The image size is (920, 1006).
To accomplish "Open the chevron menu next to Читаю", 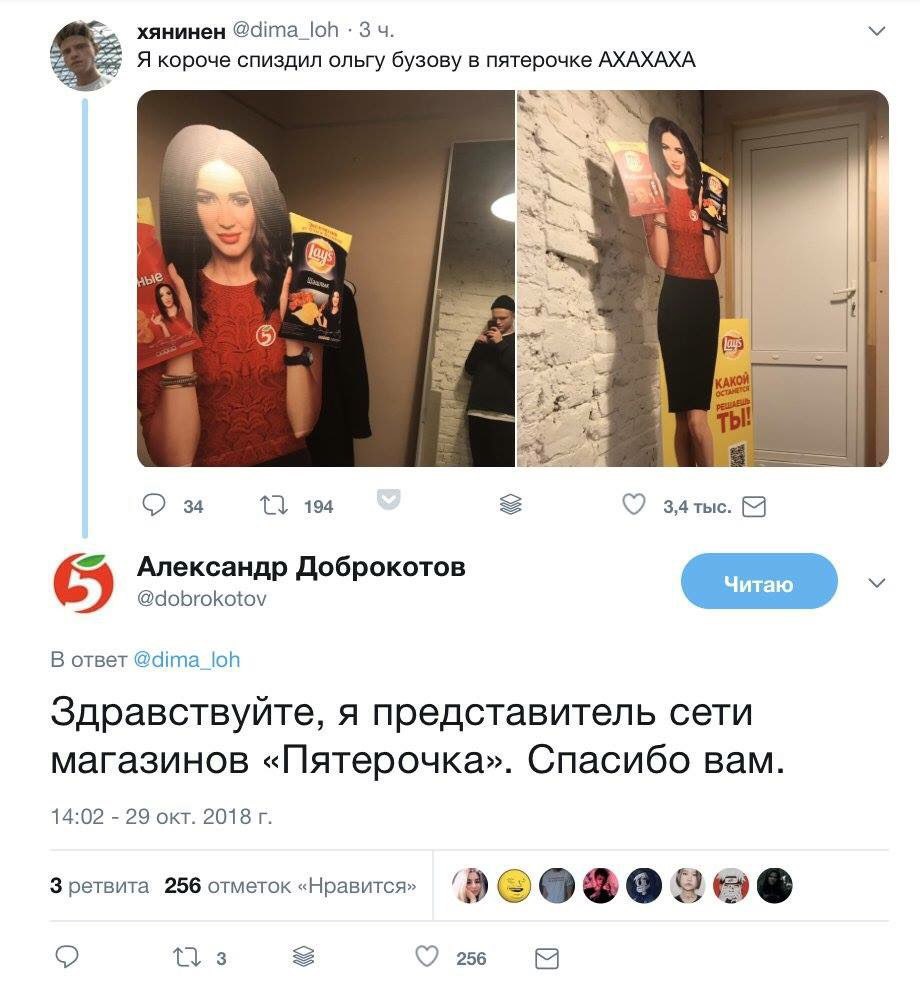I will pyautogui.click(x=876, y=583).
